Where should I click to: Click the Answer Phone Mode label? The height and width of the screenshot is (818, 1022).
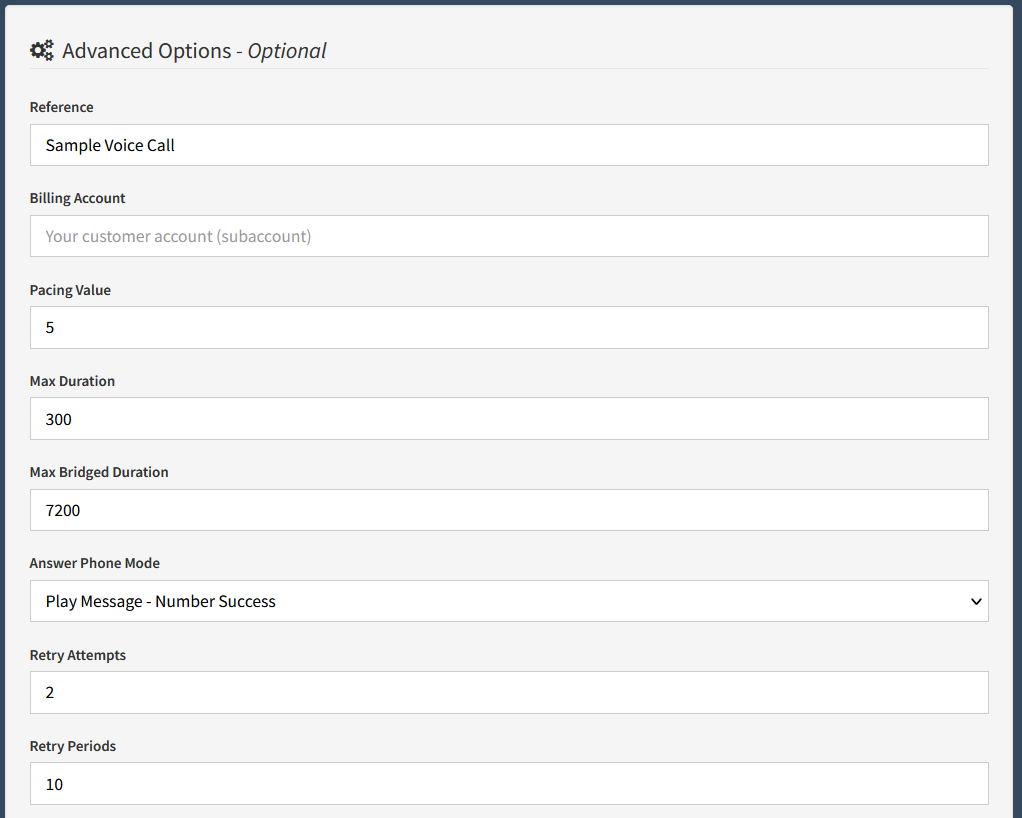click(94, 563)
